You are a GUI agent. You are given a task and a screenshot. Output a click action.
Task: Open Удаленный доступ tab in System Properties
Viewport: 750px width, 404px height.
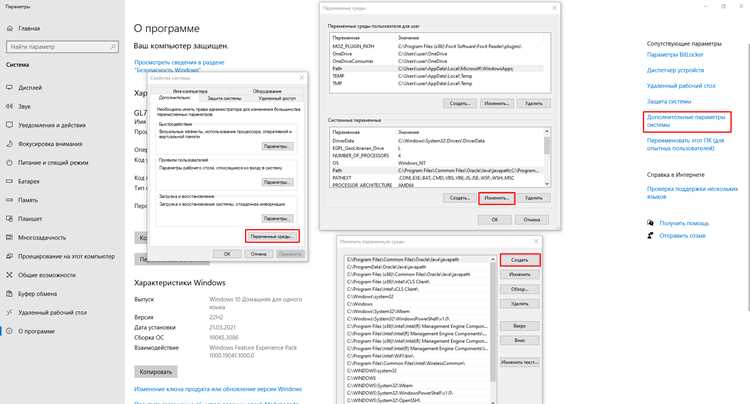(x=277, y=98)
